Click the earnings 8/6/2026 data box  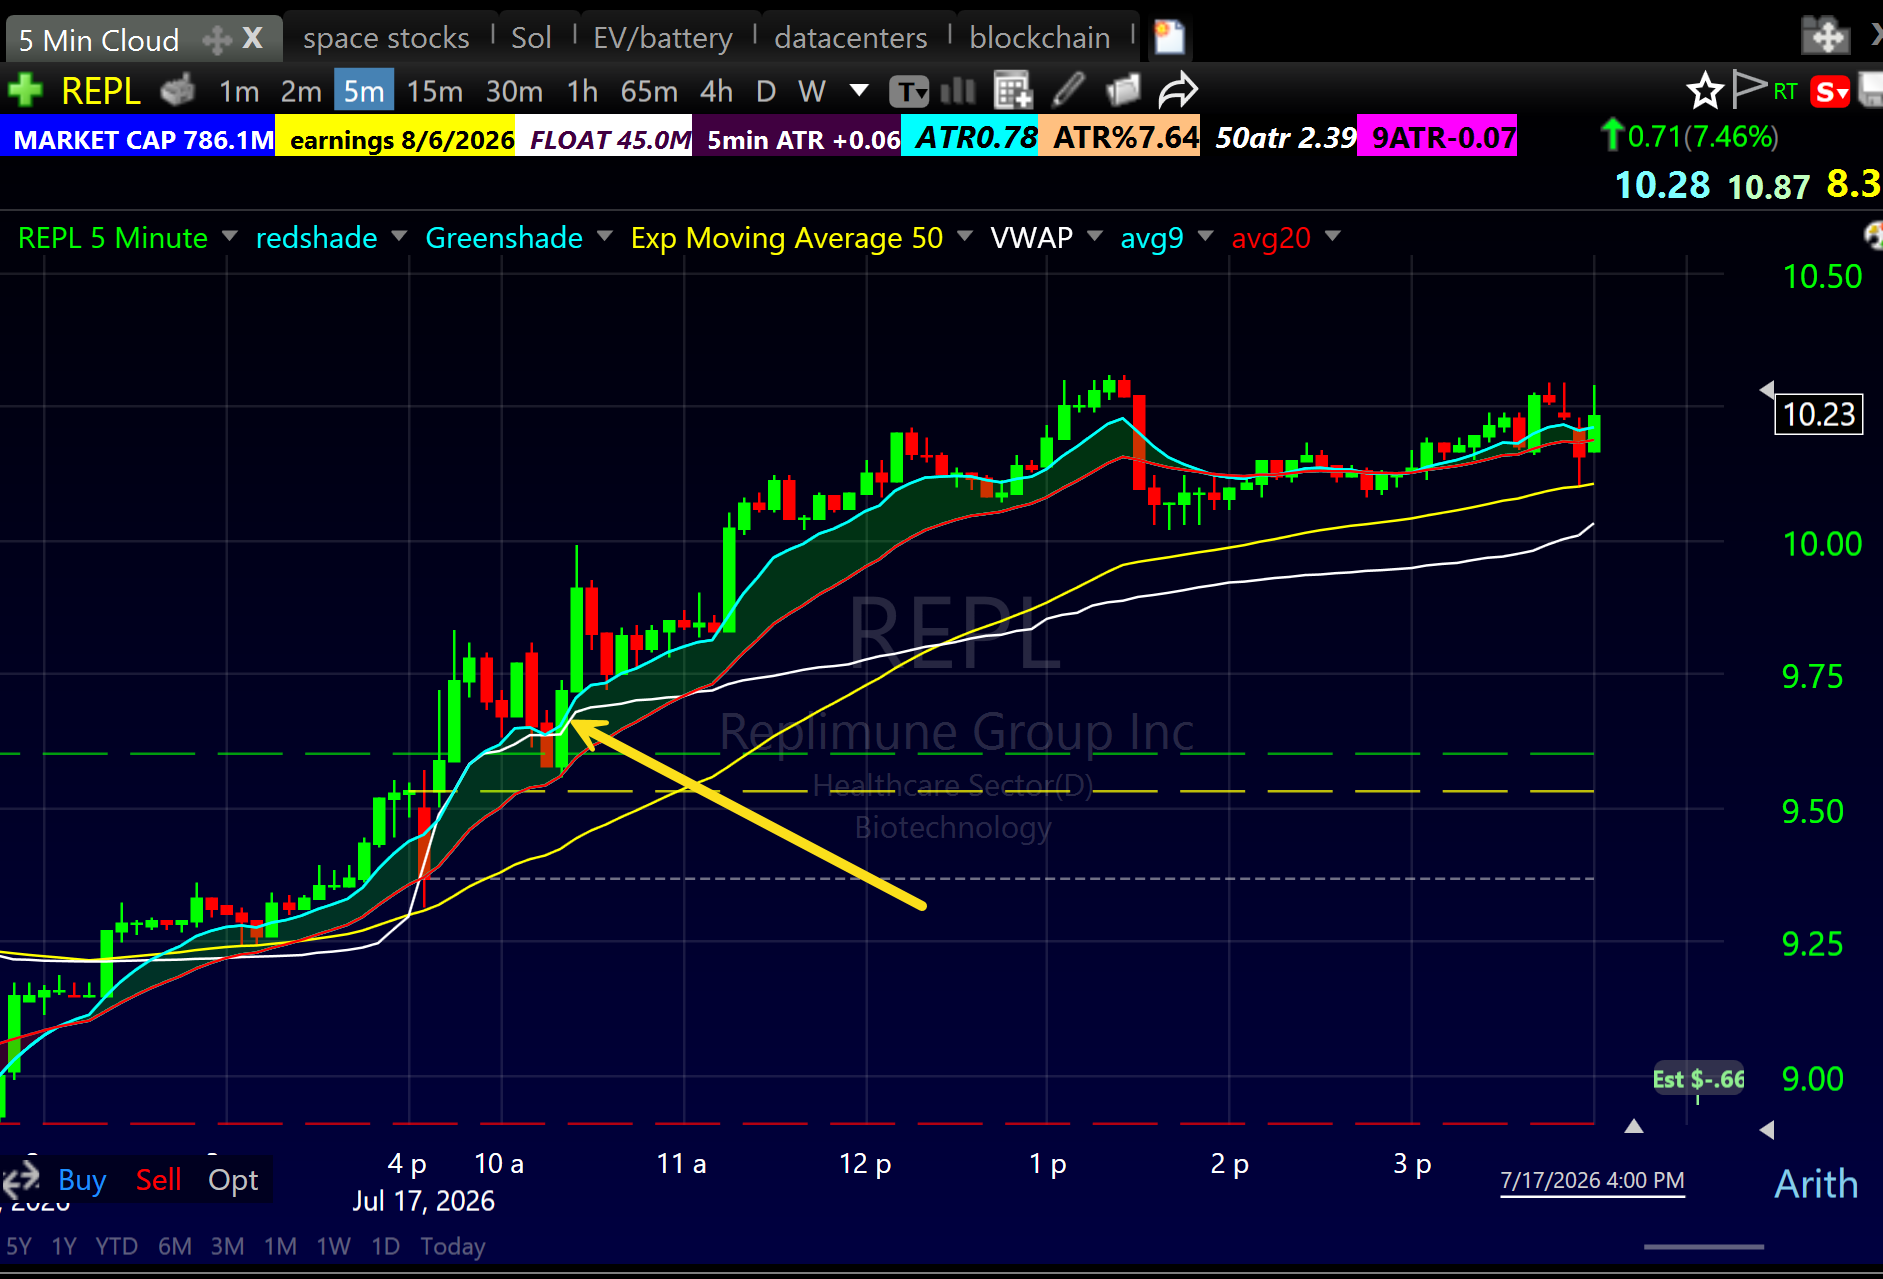396,138
